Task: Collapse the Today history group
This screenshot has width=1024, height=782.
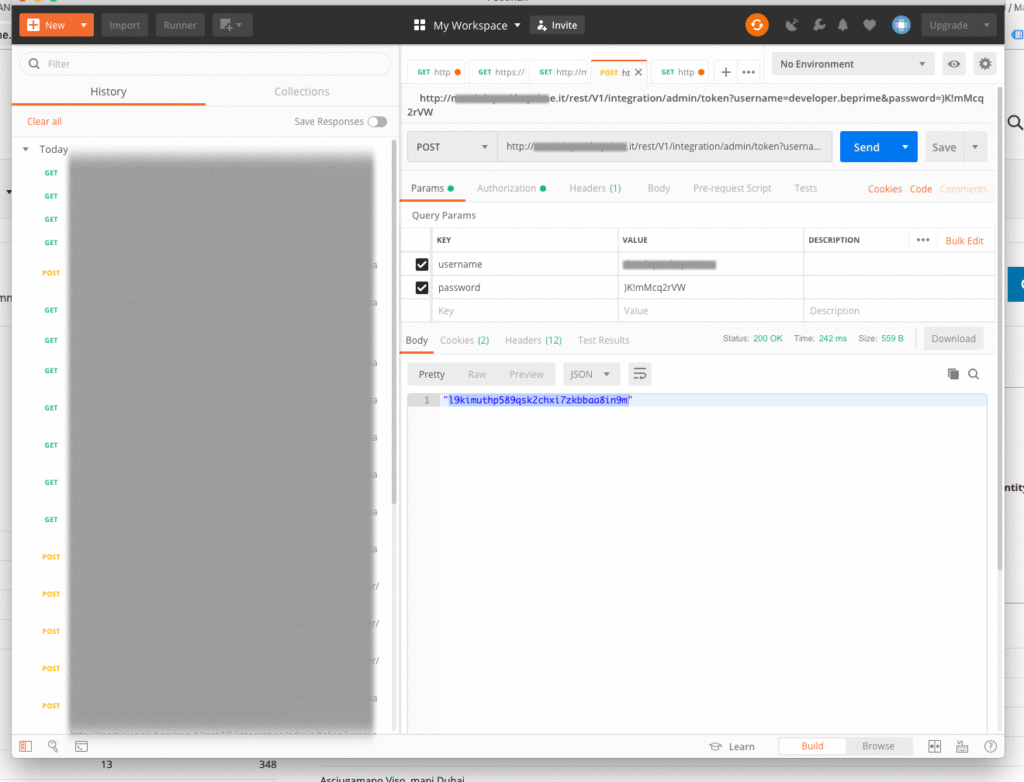Action: pyautogui.click(x=25, y=149)
